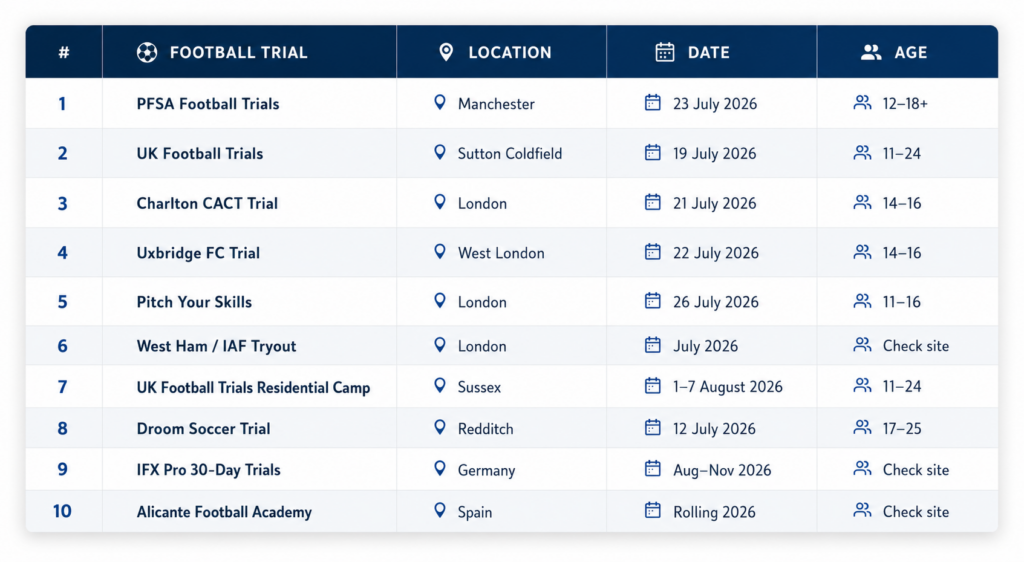Click the location pin icon in header
1024x562 pixels.
446,52
